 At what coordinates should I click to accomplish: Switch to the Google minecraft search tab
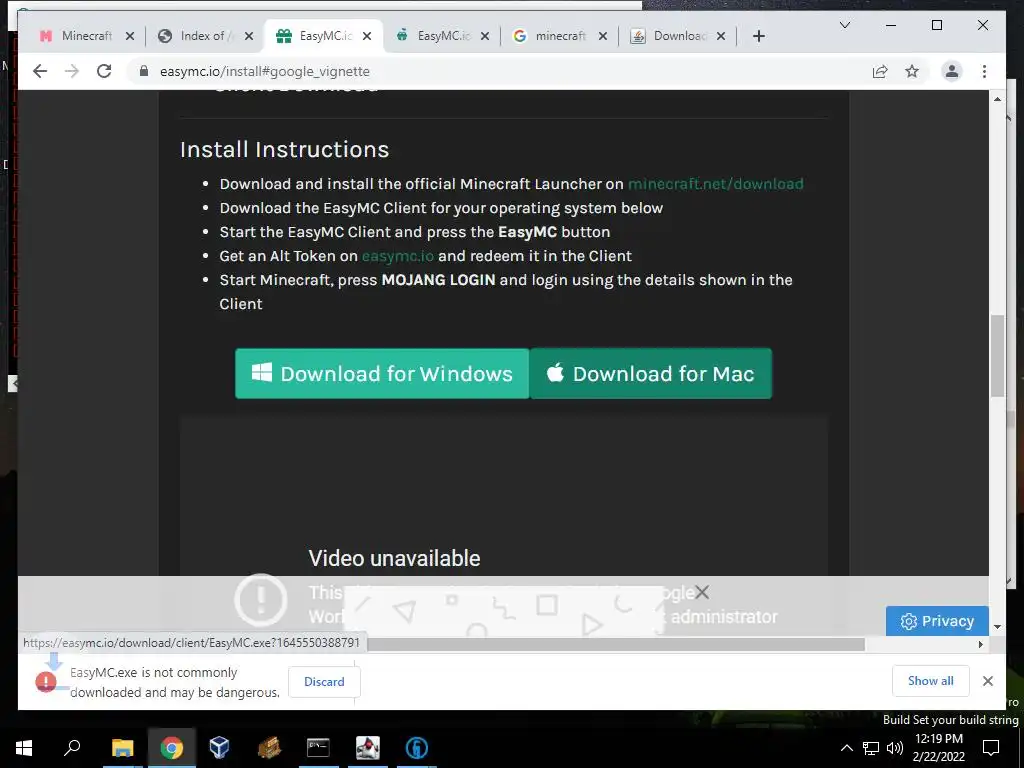[552, 36]
